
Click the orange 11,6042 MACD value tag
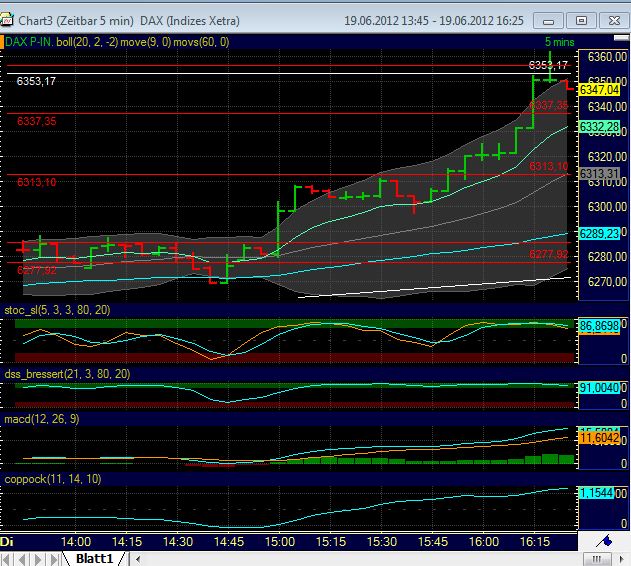(599, 438)
